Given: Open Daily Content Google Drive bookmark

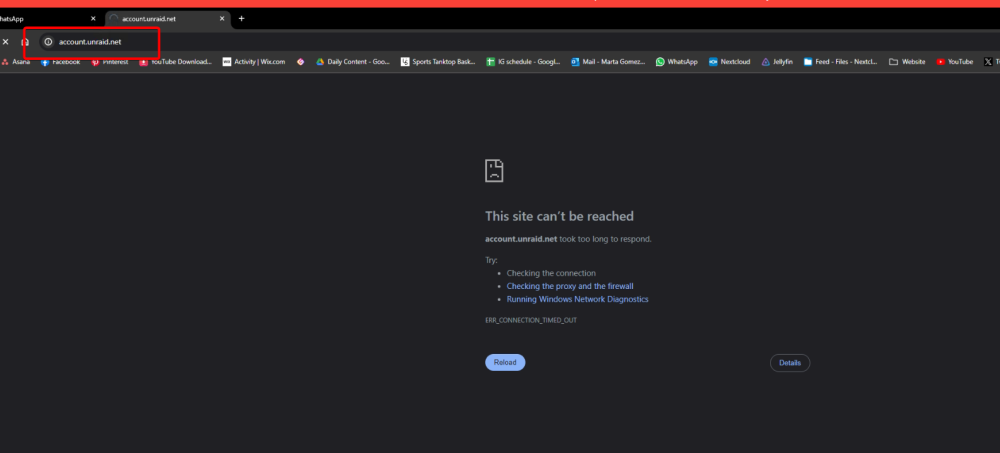Looking at the screenshot, I should pos(353,62).
